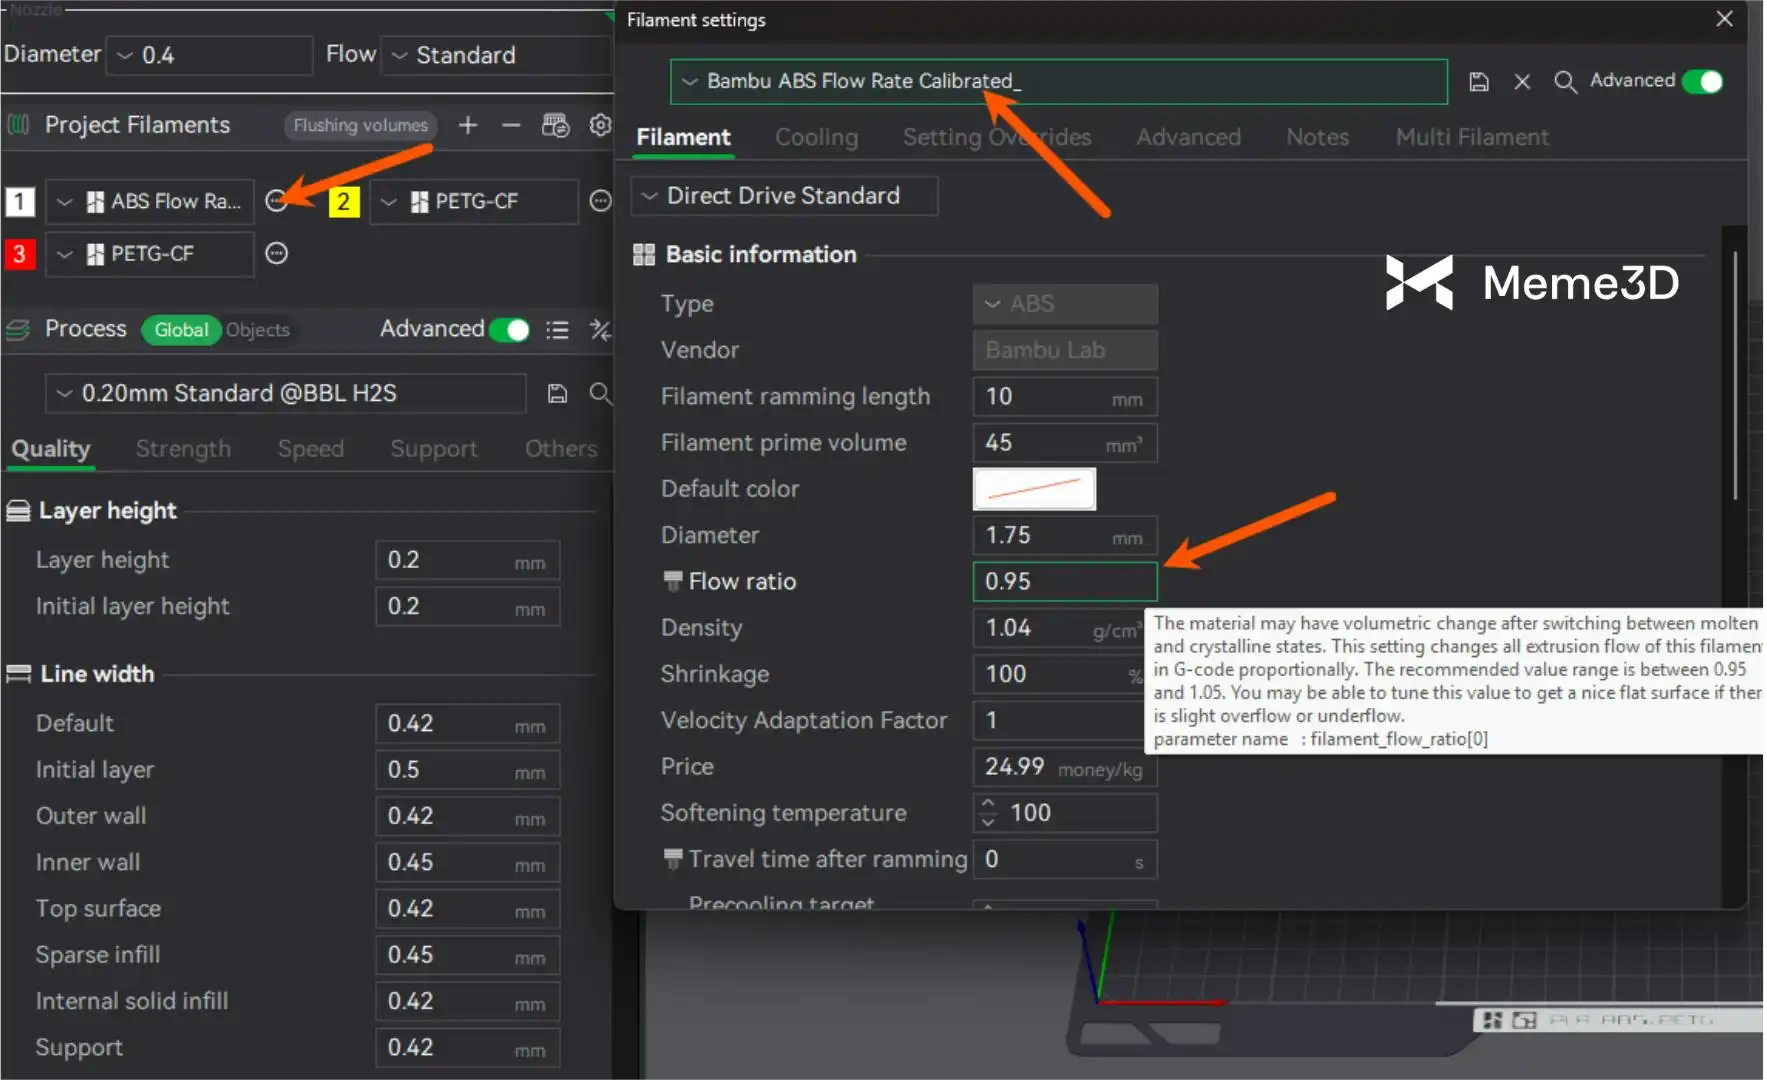Switch Process mode to Objects
This screenshot has height=1080, width=1767.
click(257, 330)
